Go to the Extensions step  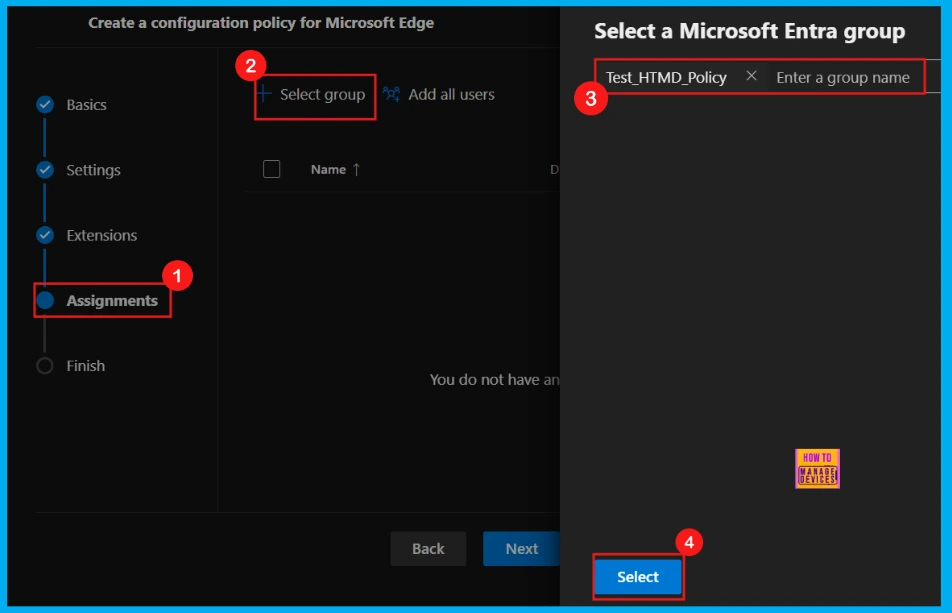coord(101,235)
